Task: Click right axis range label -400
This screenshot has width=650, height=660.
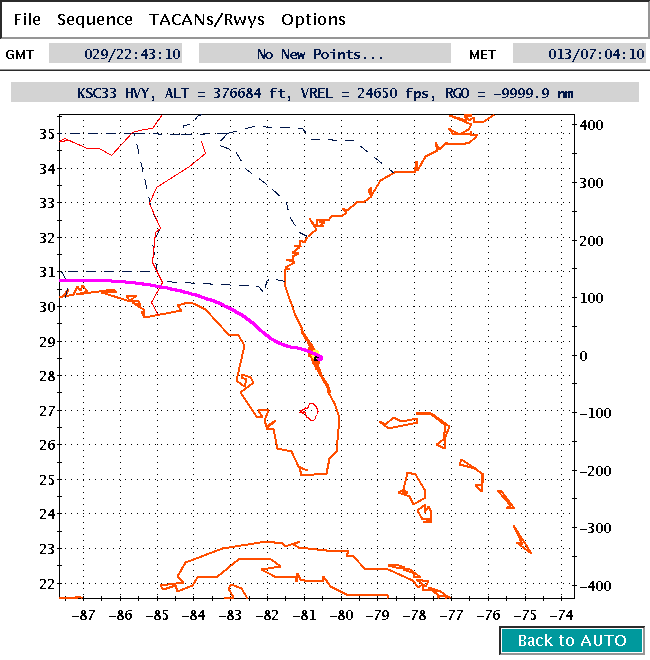Action: click(x=595, y=585)
